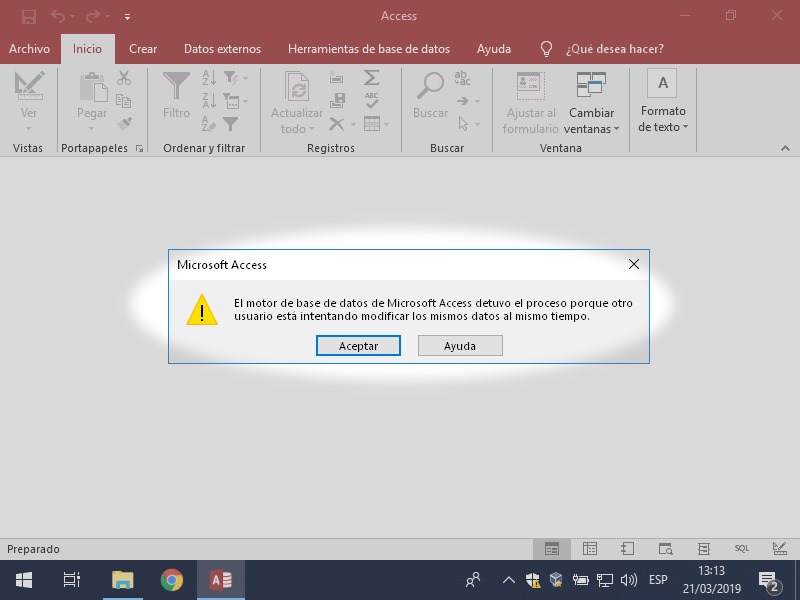Click the ¿Qué desea hacer? search box

614,48
